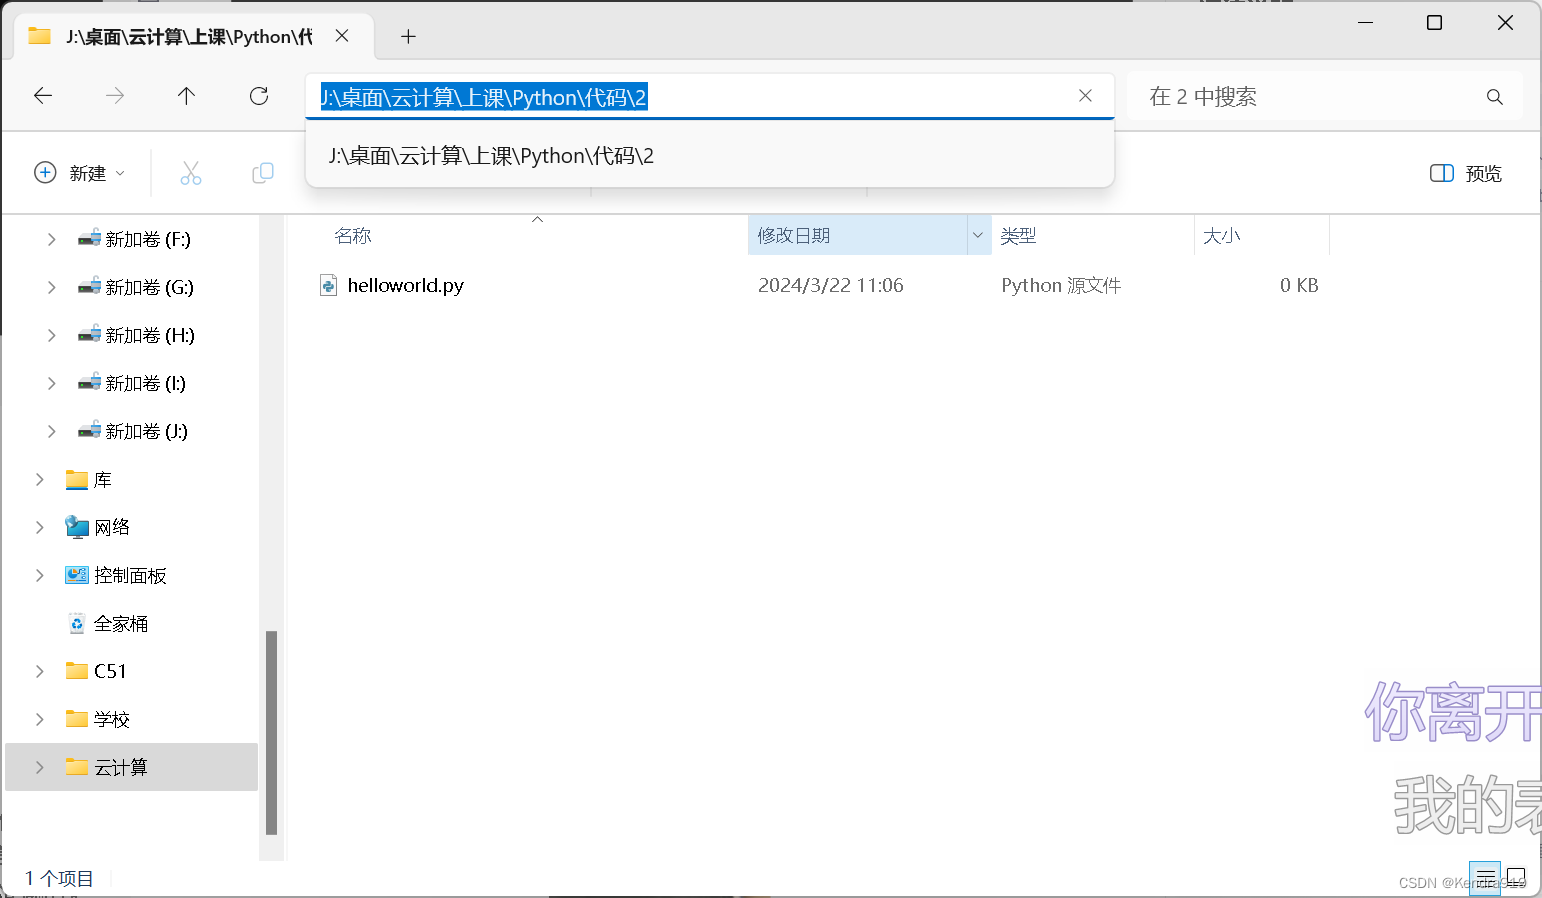Expand the 新加卷 (G:) drive
Screen dimensions: 1542x898
coord(52,288)
